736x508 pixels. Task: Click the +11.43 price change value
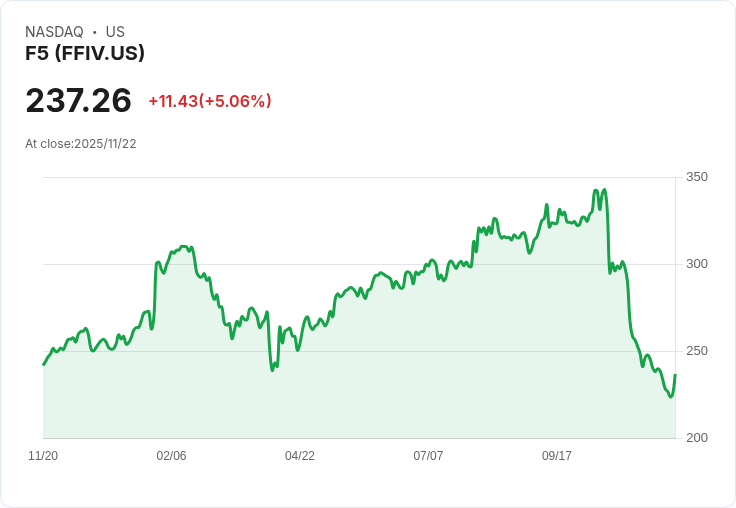(173, 101)
